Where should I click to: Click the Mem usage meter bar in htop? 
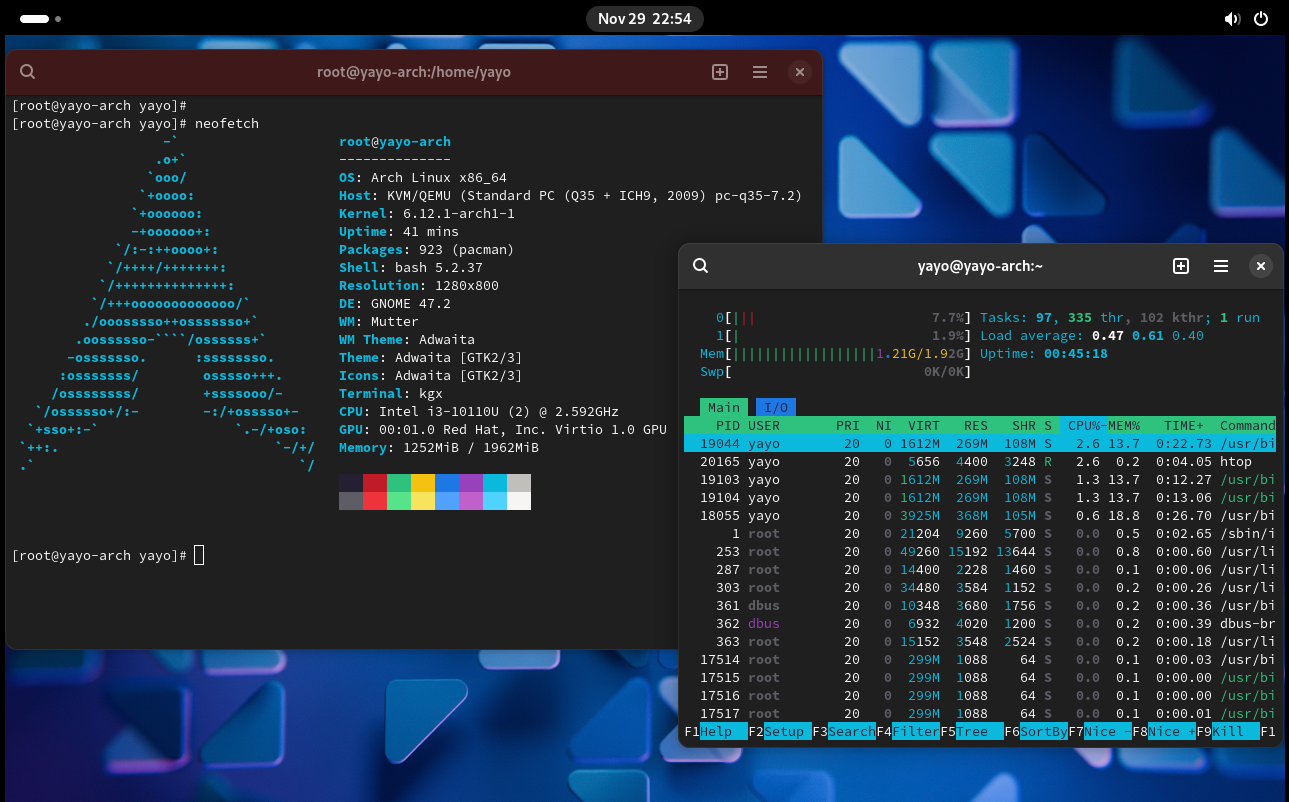(836, 354)
